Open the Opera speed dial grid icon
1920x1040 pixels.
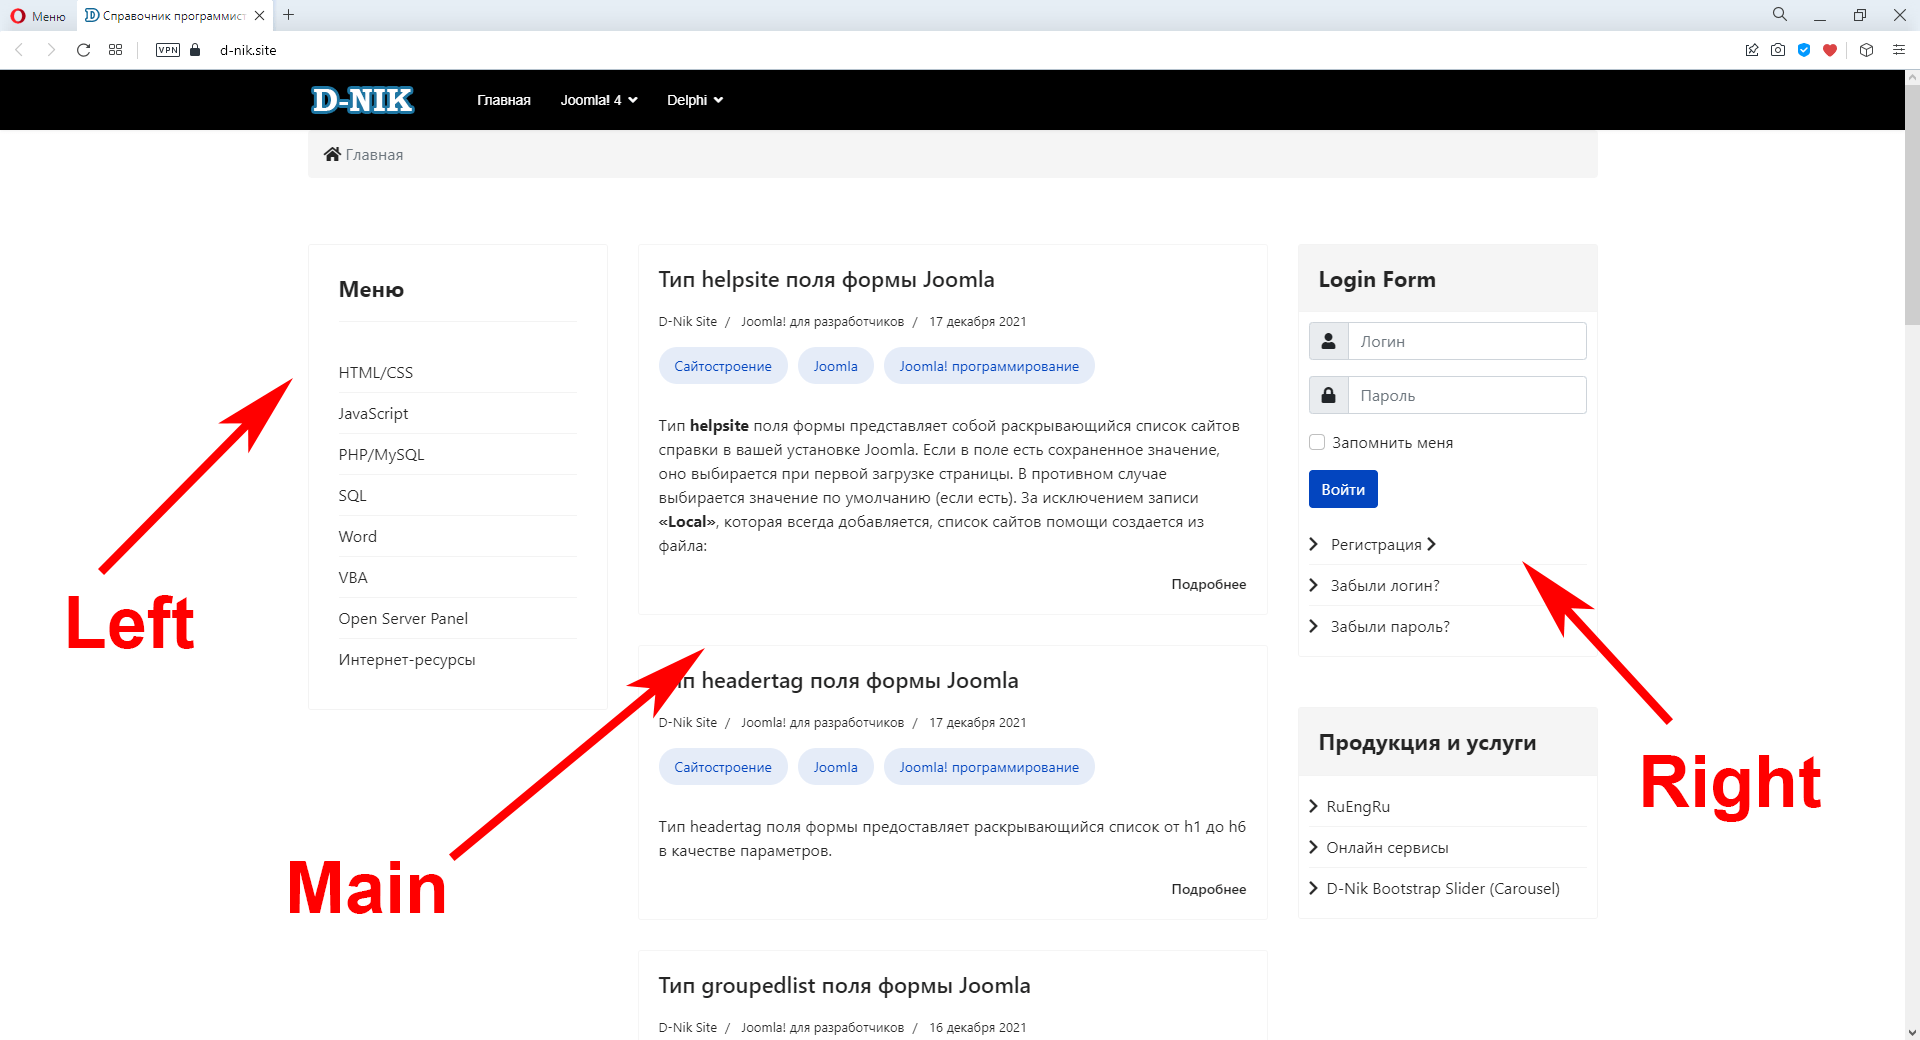(116, 50)
